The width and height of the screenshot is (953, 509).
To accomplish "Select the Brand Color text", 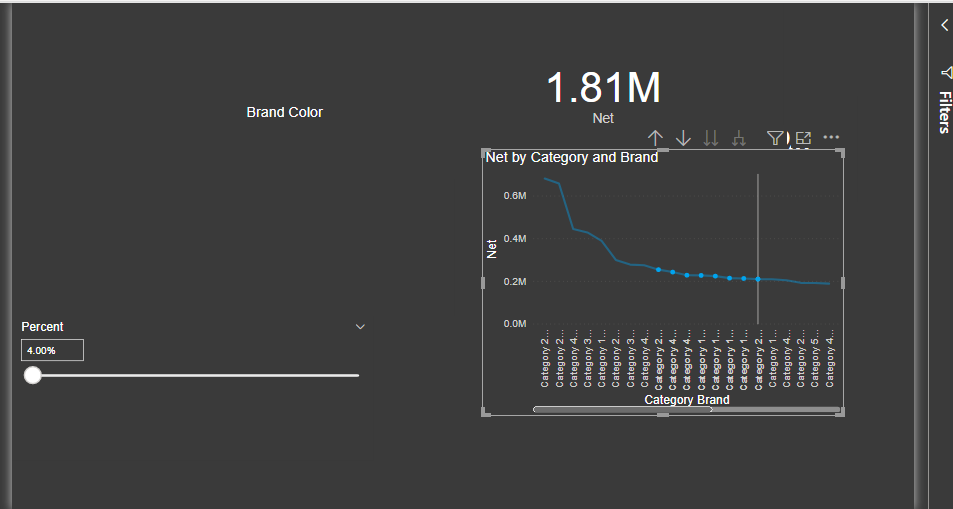I will [284, 112].
